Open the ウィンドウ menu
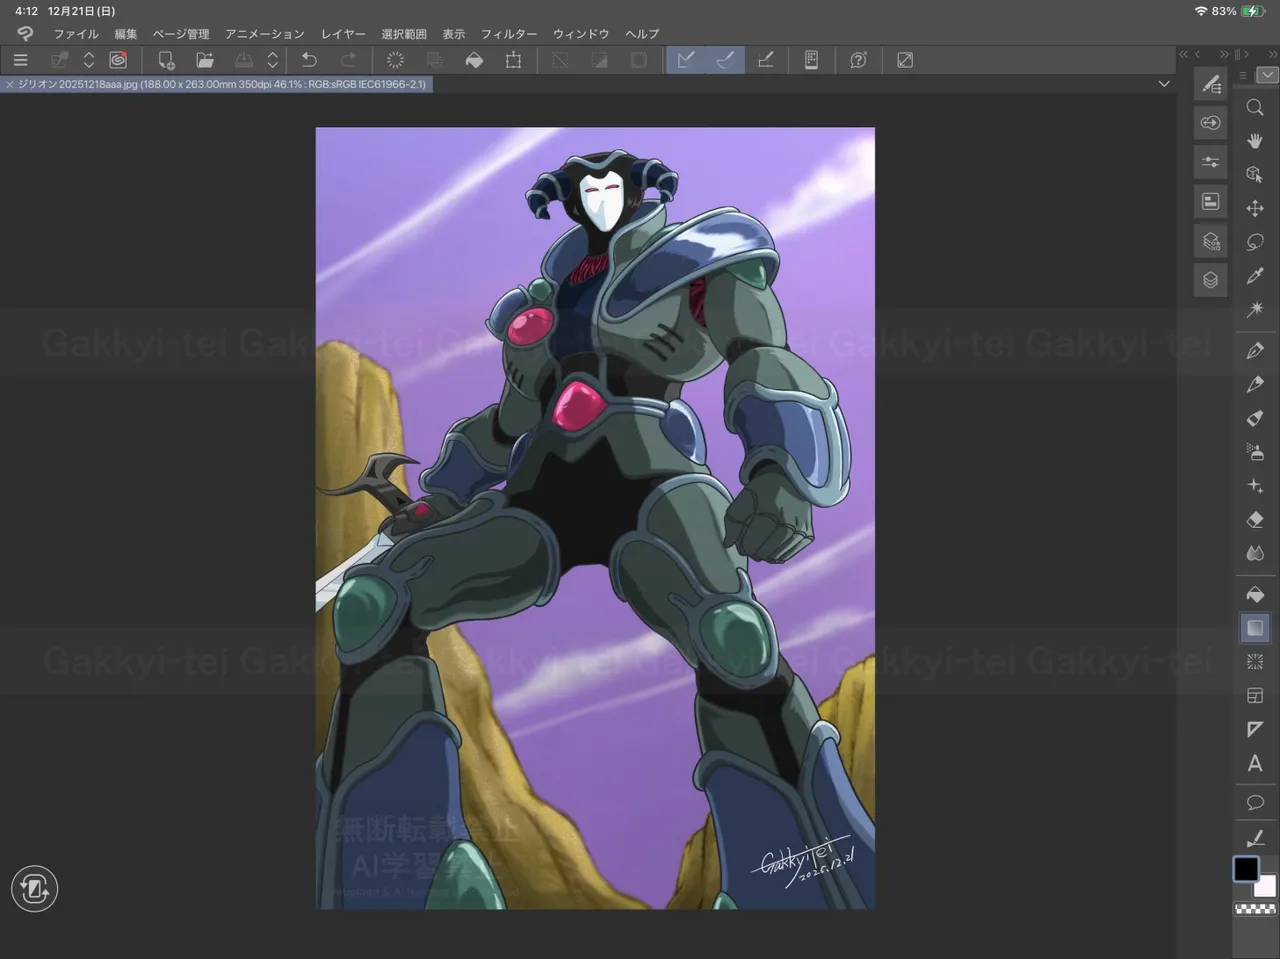 pos(581,34)
